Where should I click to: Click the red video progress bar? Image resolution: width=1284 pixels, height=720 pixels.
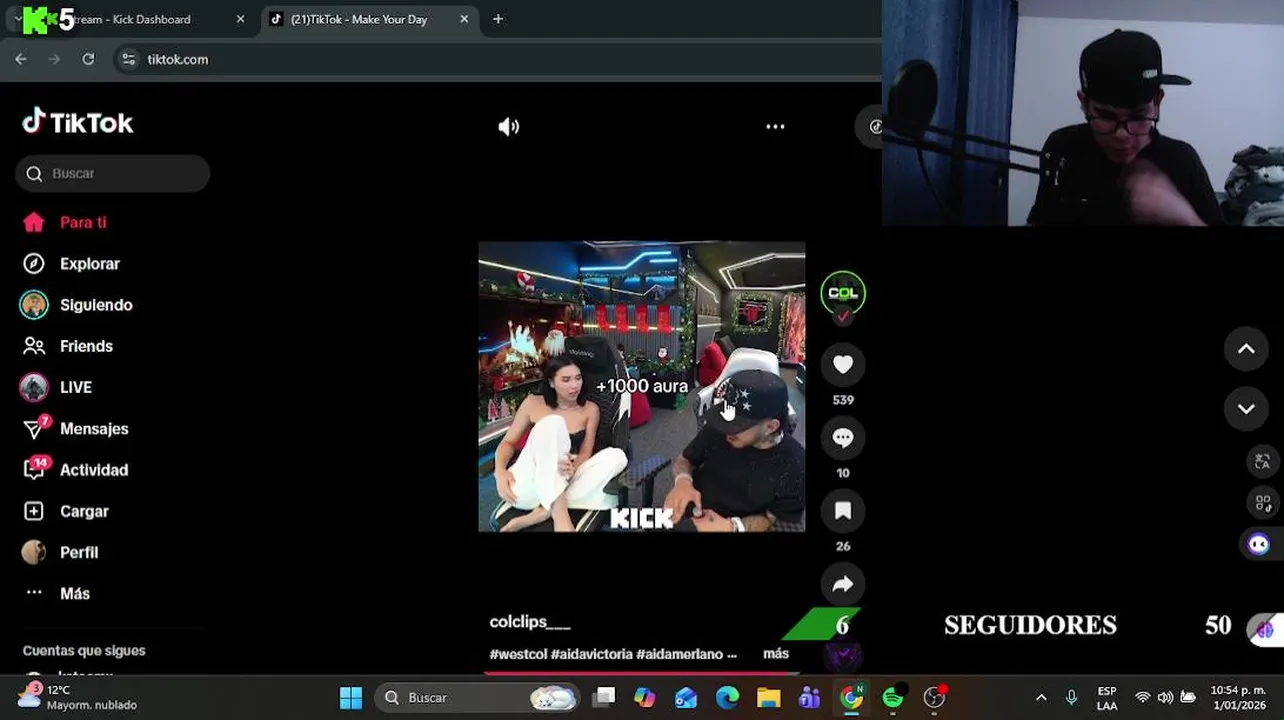(x=641, y=673)
